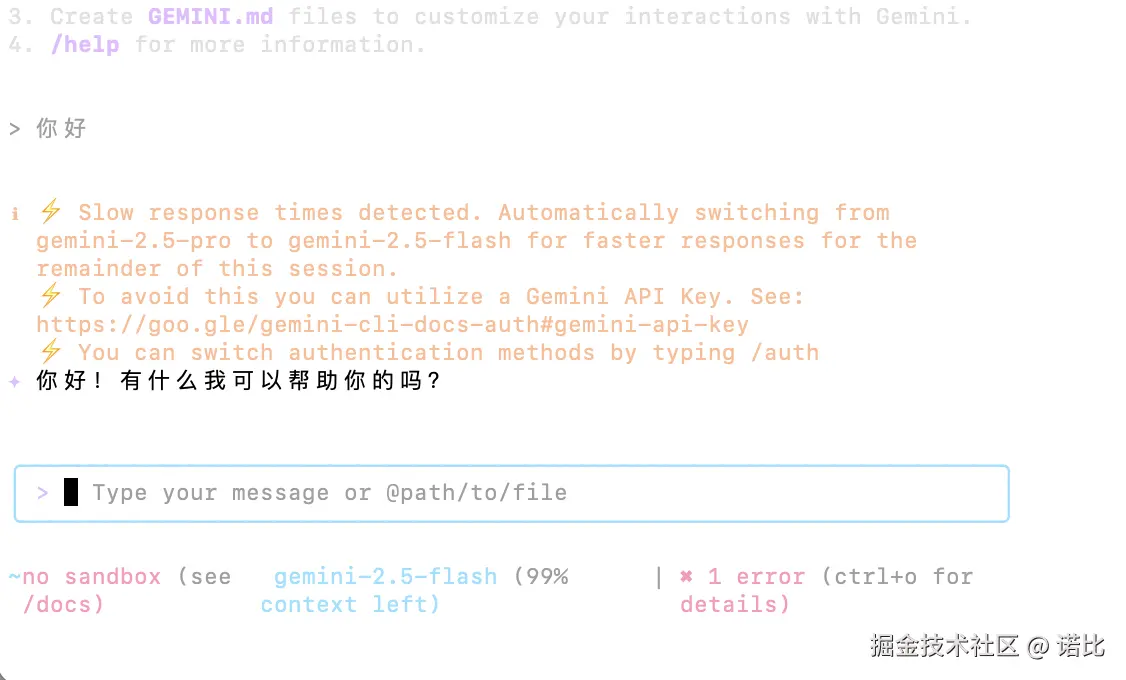Click lightning bolt before 'You can switch'

[x=51, y=352]
